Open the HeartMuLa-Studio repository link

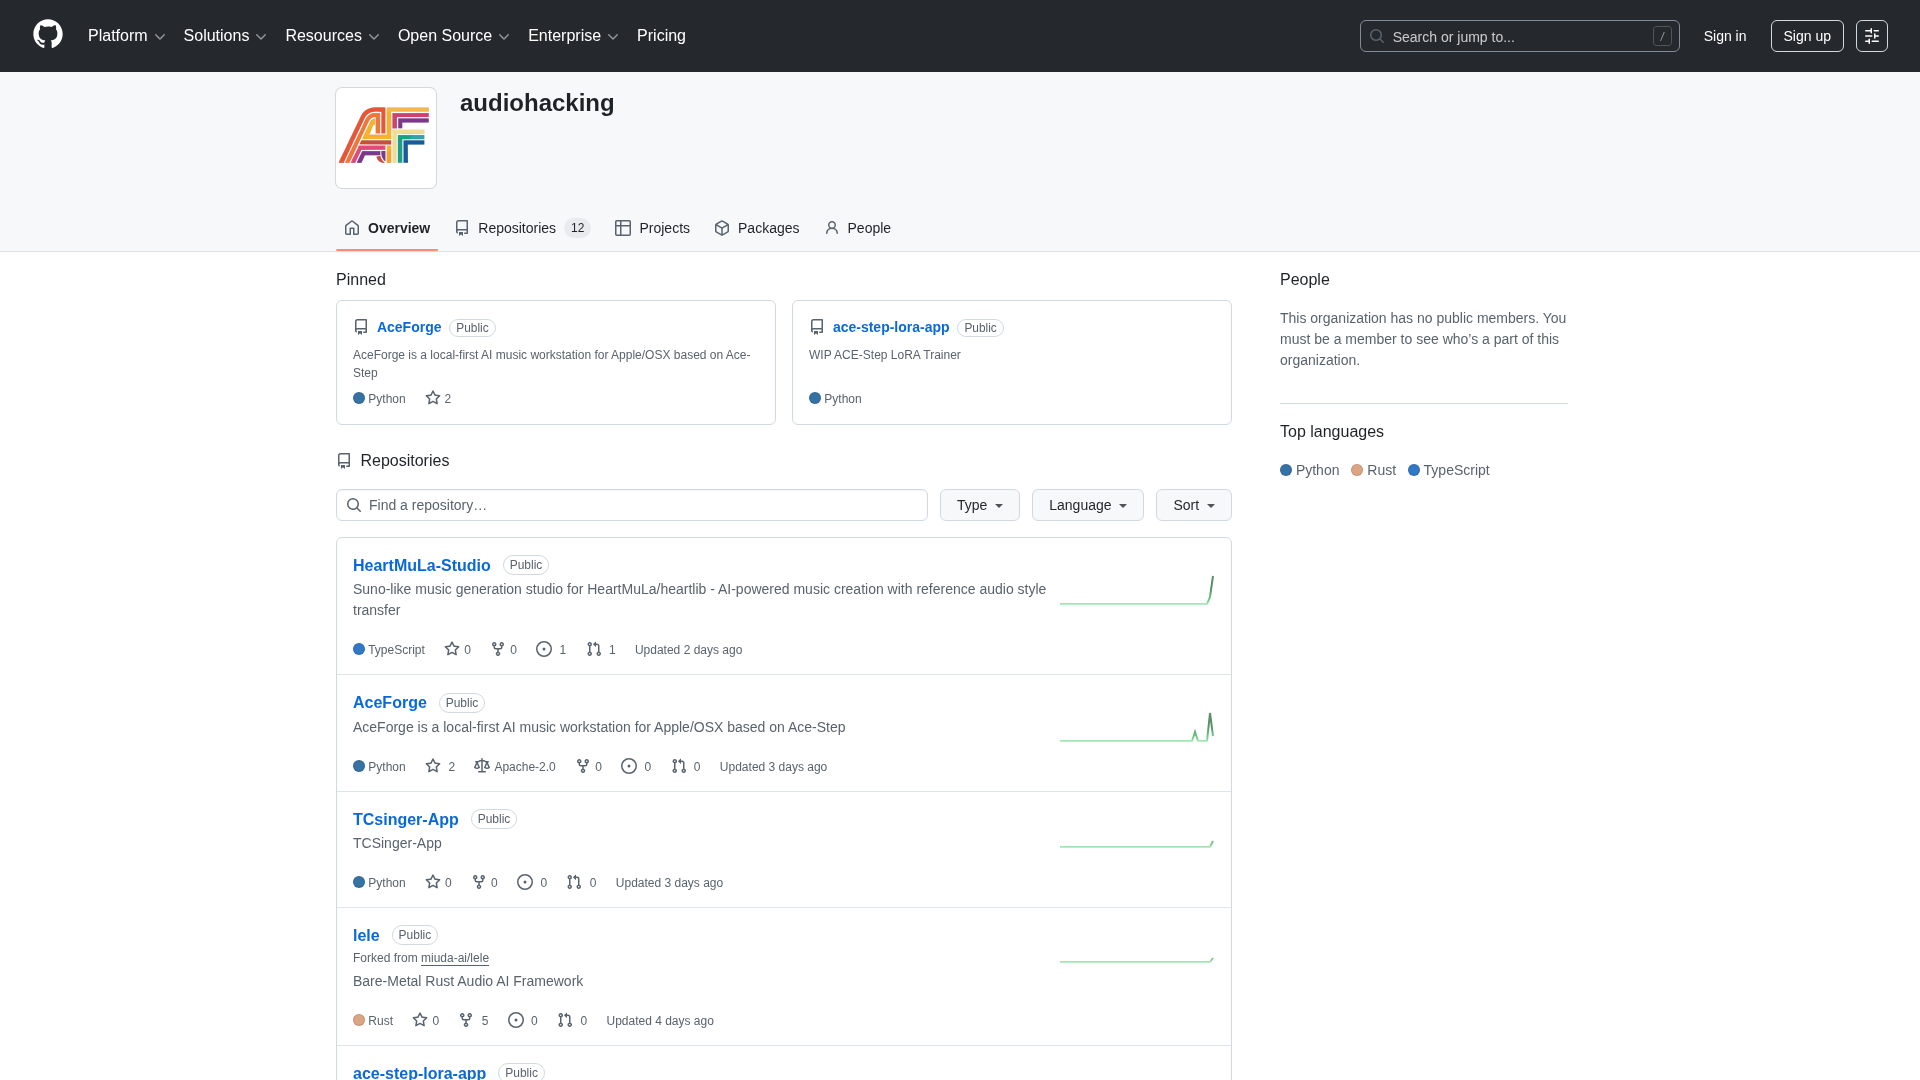(x=421, y=565)
